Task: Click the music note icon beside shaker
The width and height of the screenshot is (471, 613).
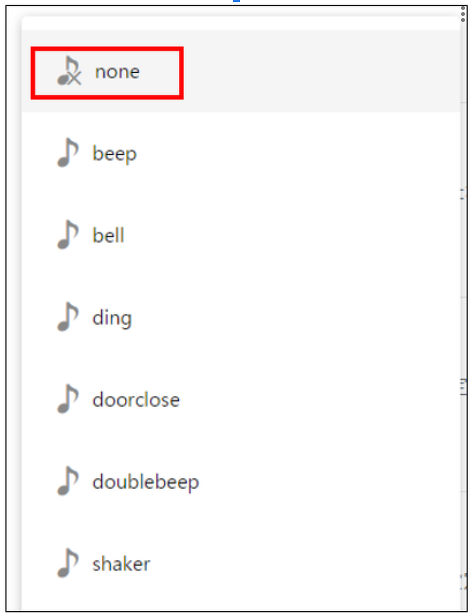Action: tap(68, 563)
